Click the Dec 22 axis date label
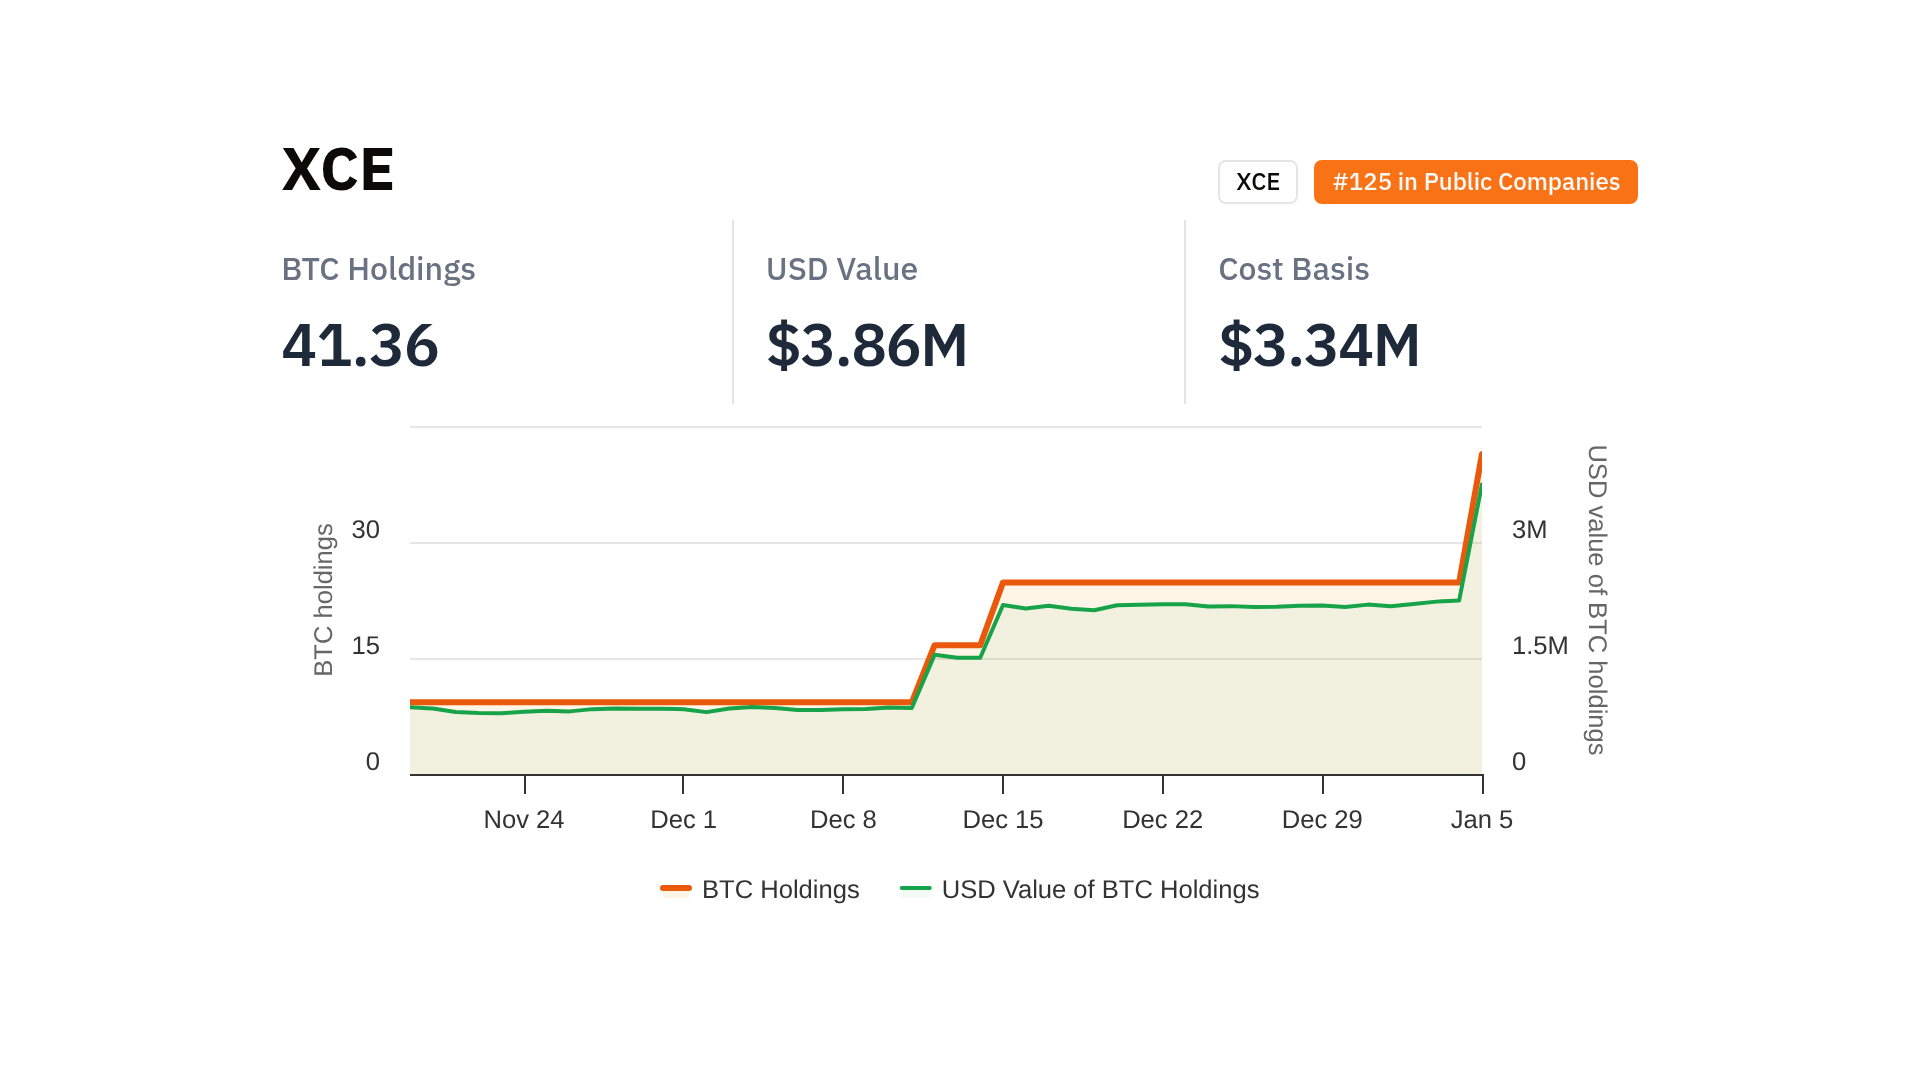Image resolution: width=1920 pixels, height=1080 pixels. [x=1162, y=820]
